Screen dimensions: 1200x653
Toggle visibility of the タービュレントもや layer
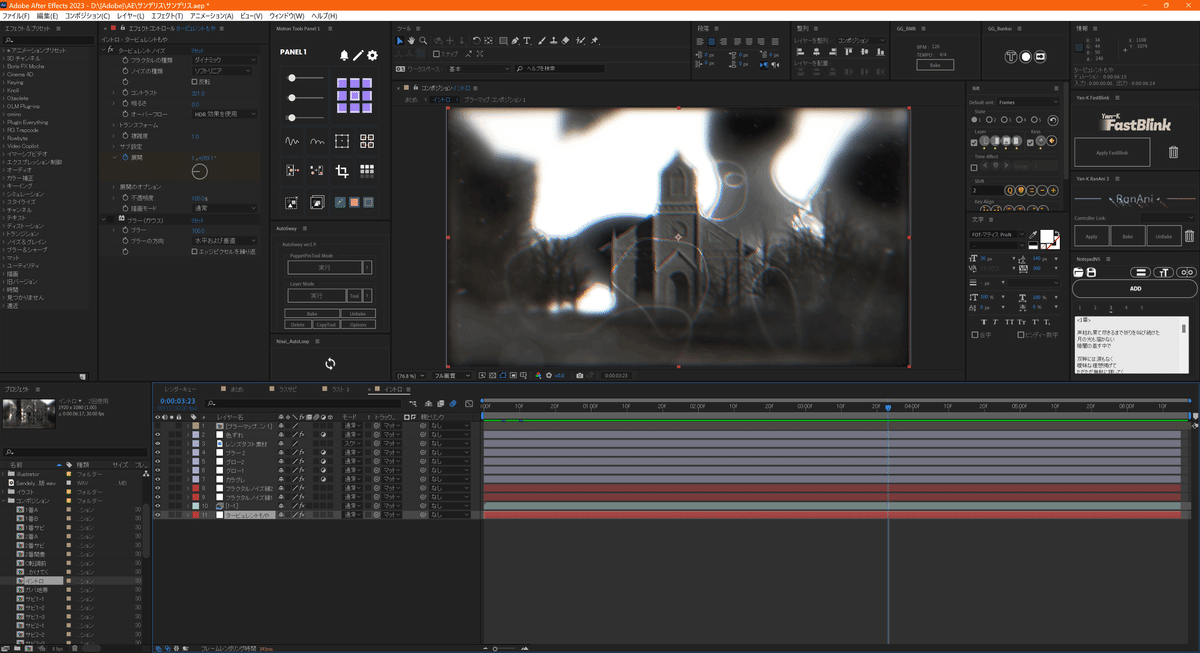click(x=158, y=514)
